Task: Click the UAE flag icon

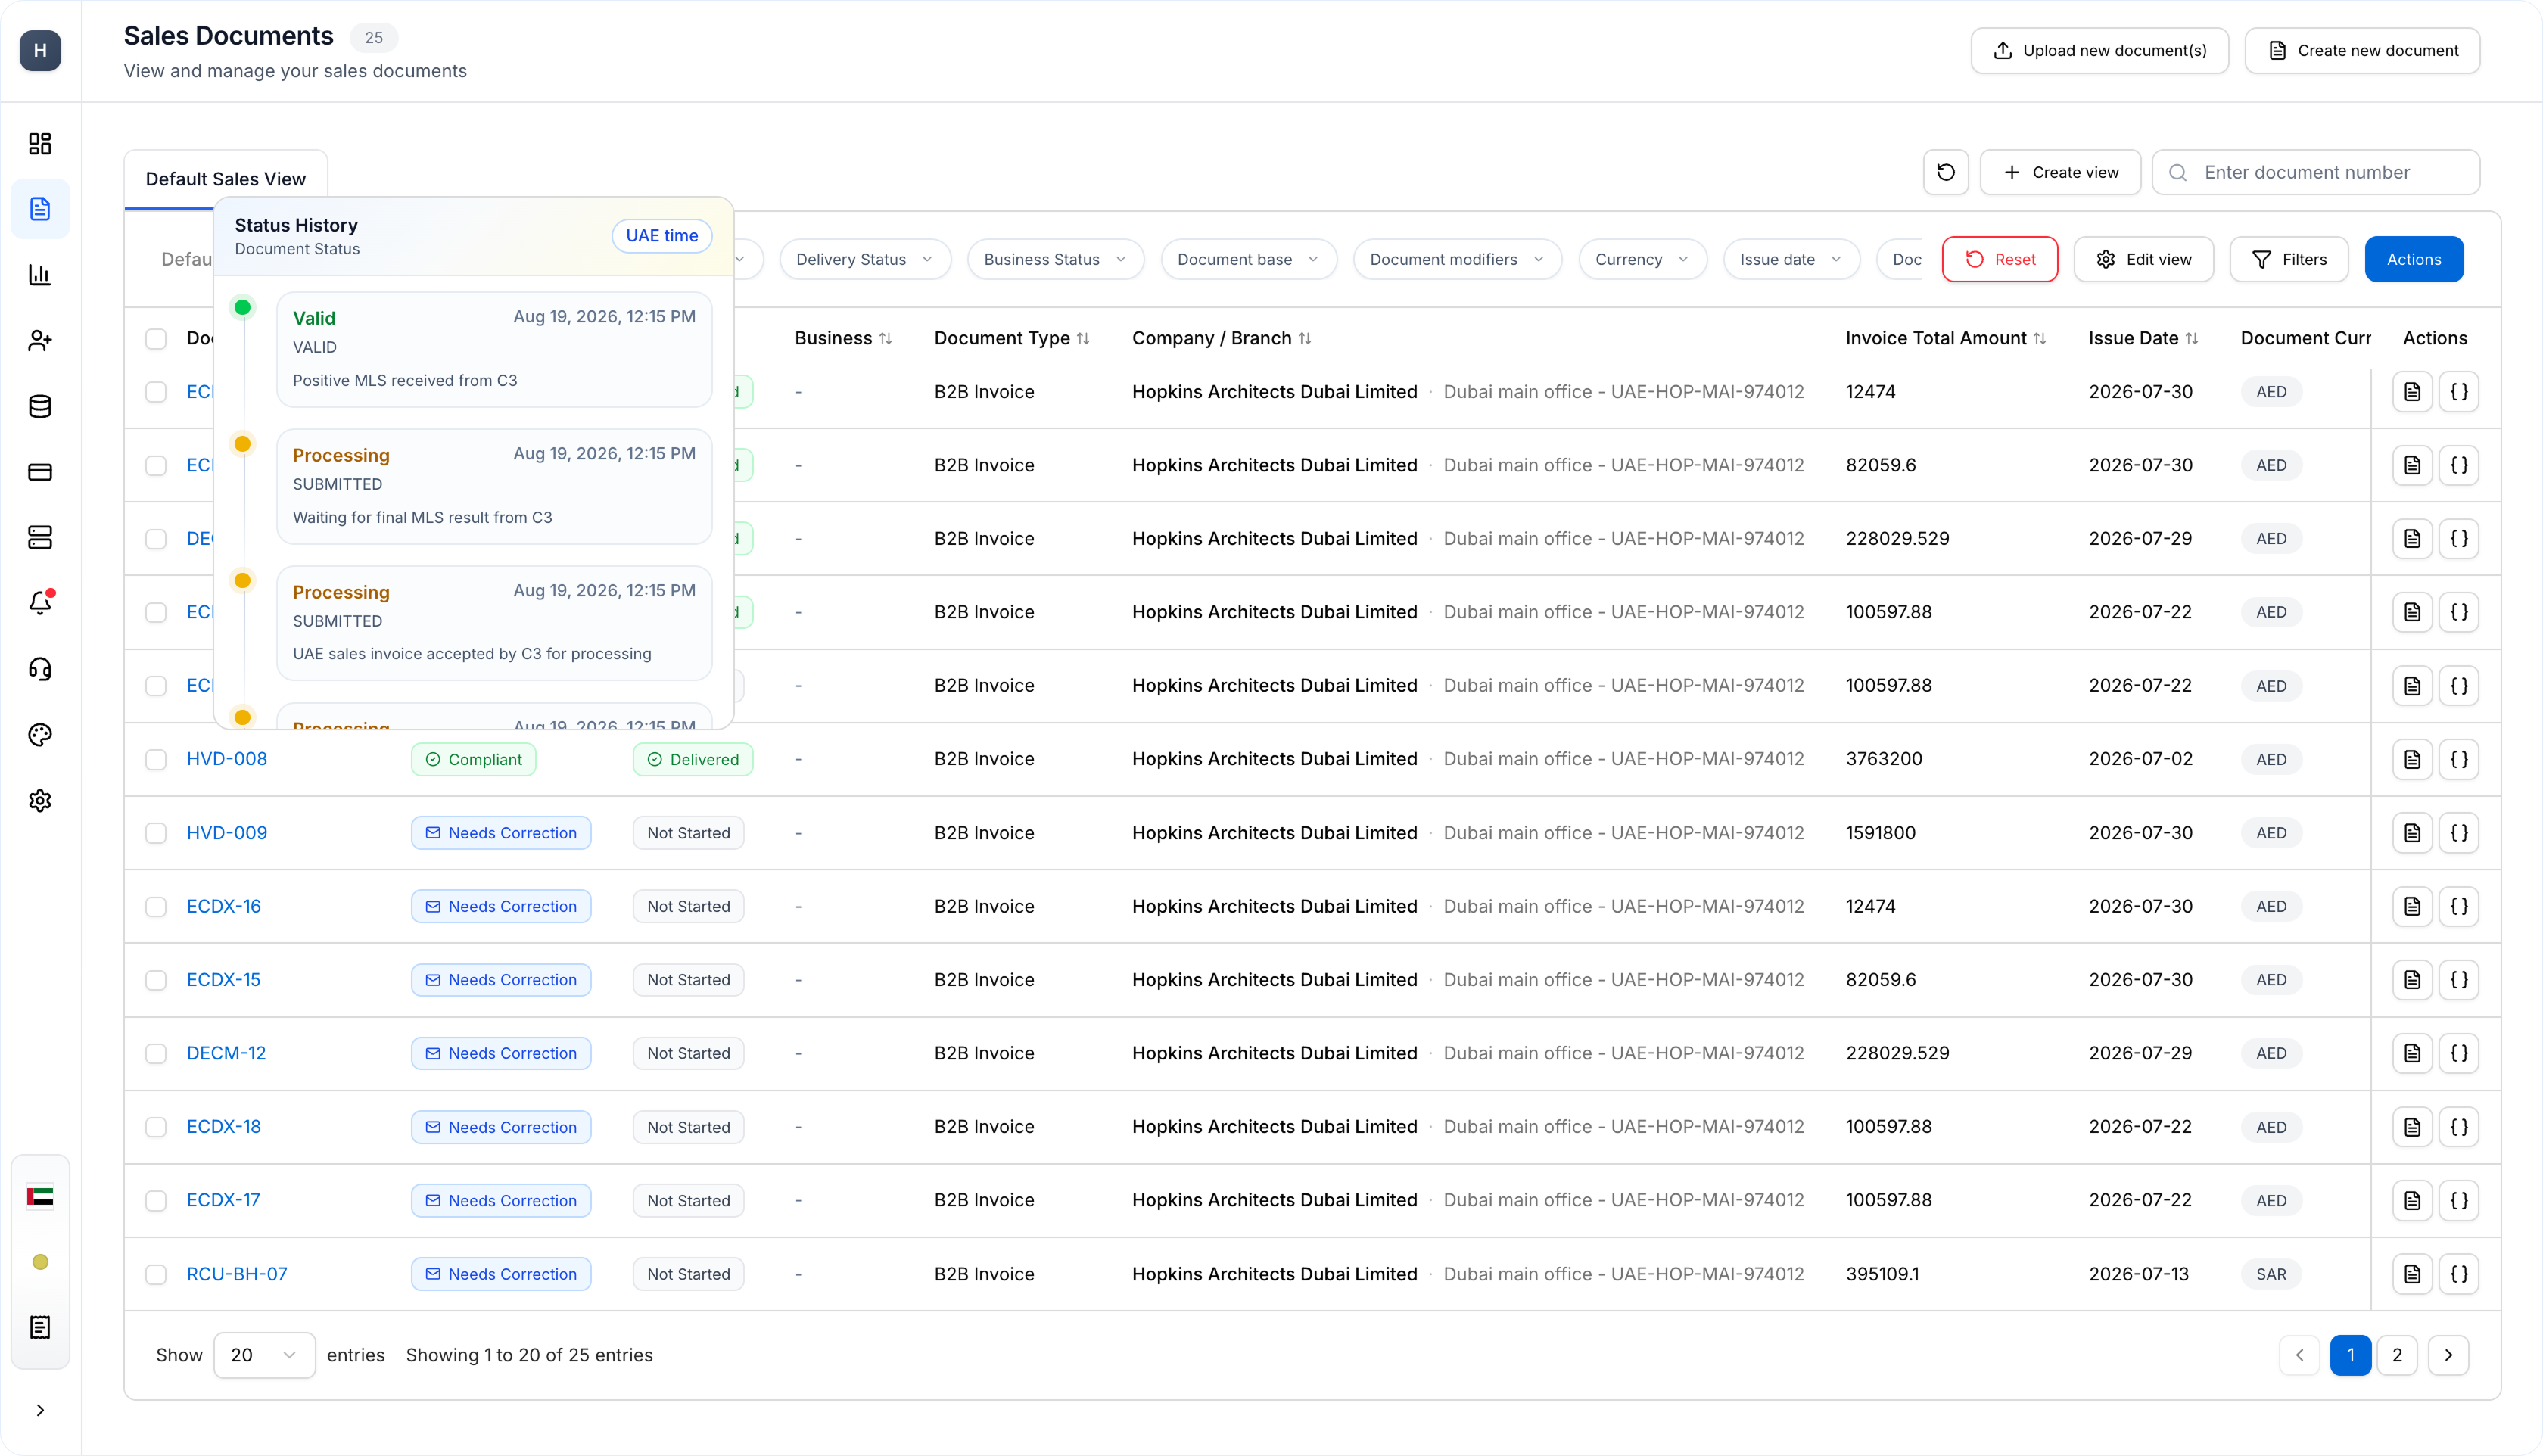Action: tap(40, 1197)
